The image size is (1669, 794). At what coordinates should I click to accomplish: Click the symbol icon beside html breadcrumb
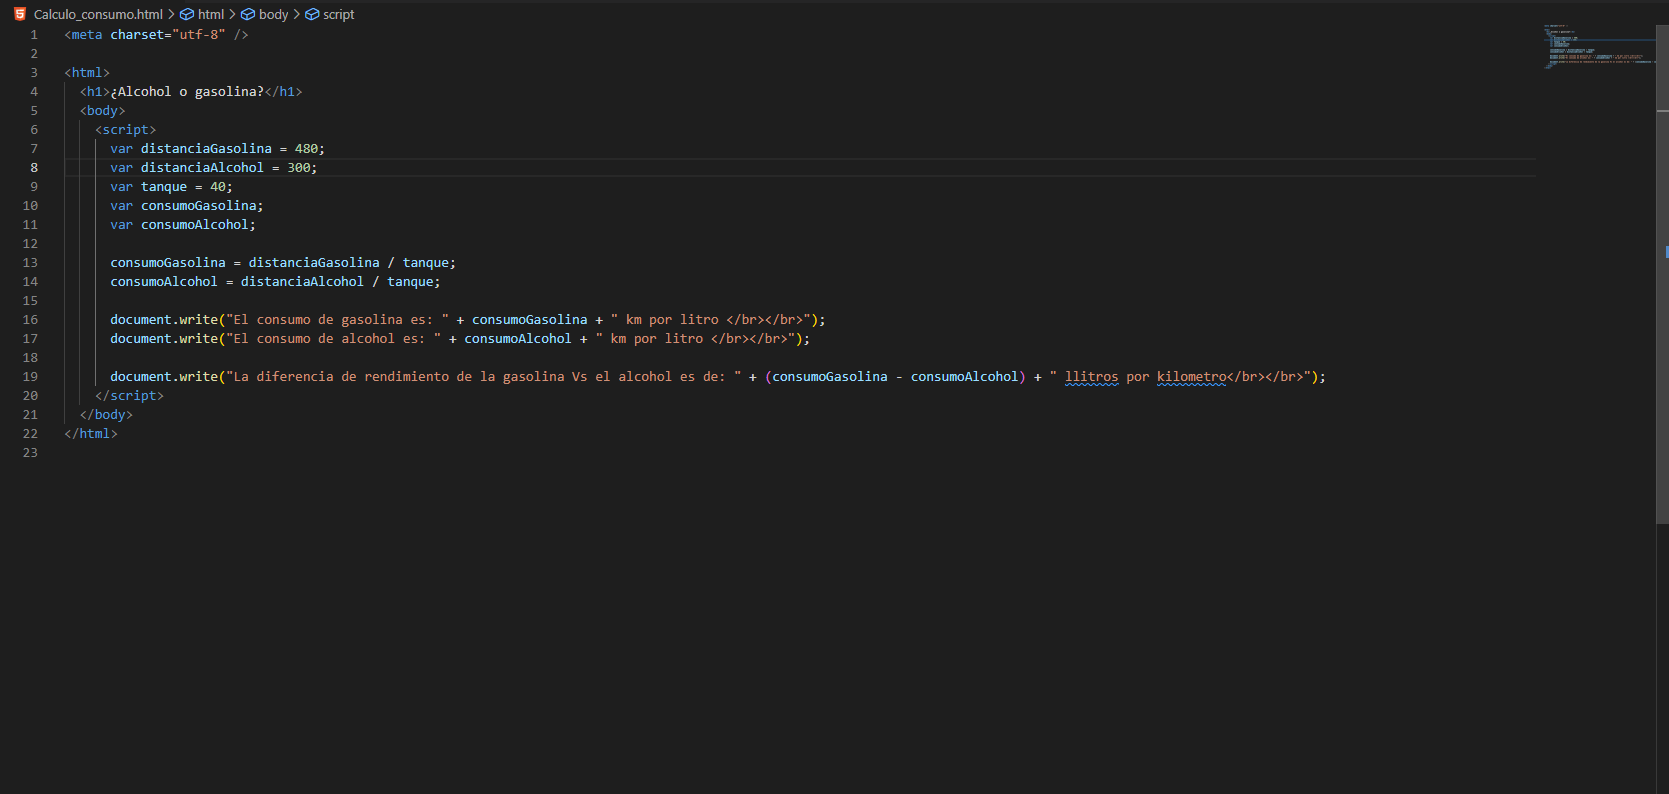187,14
